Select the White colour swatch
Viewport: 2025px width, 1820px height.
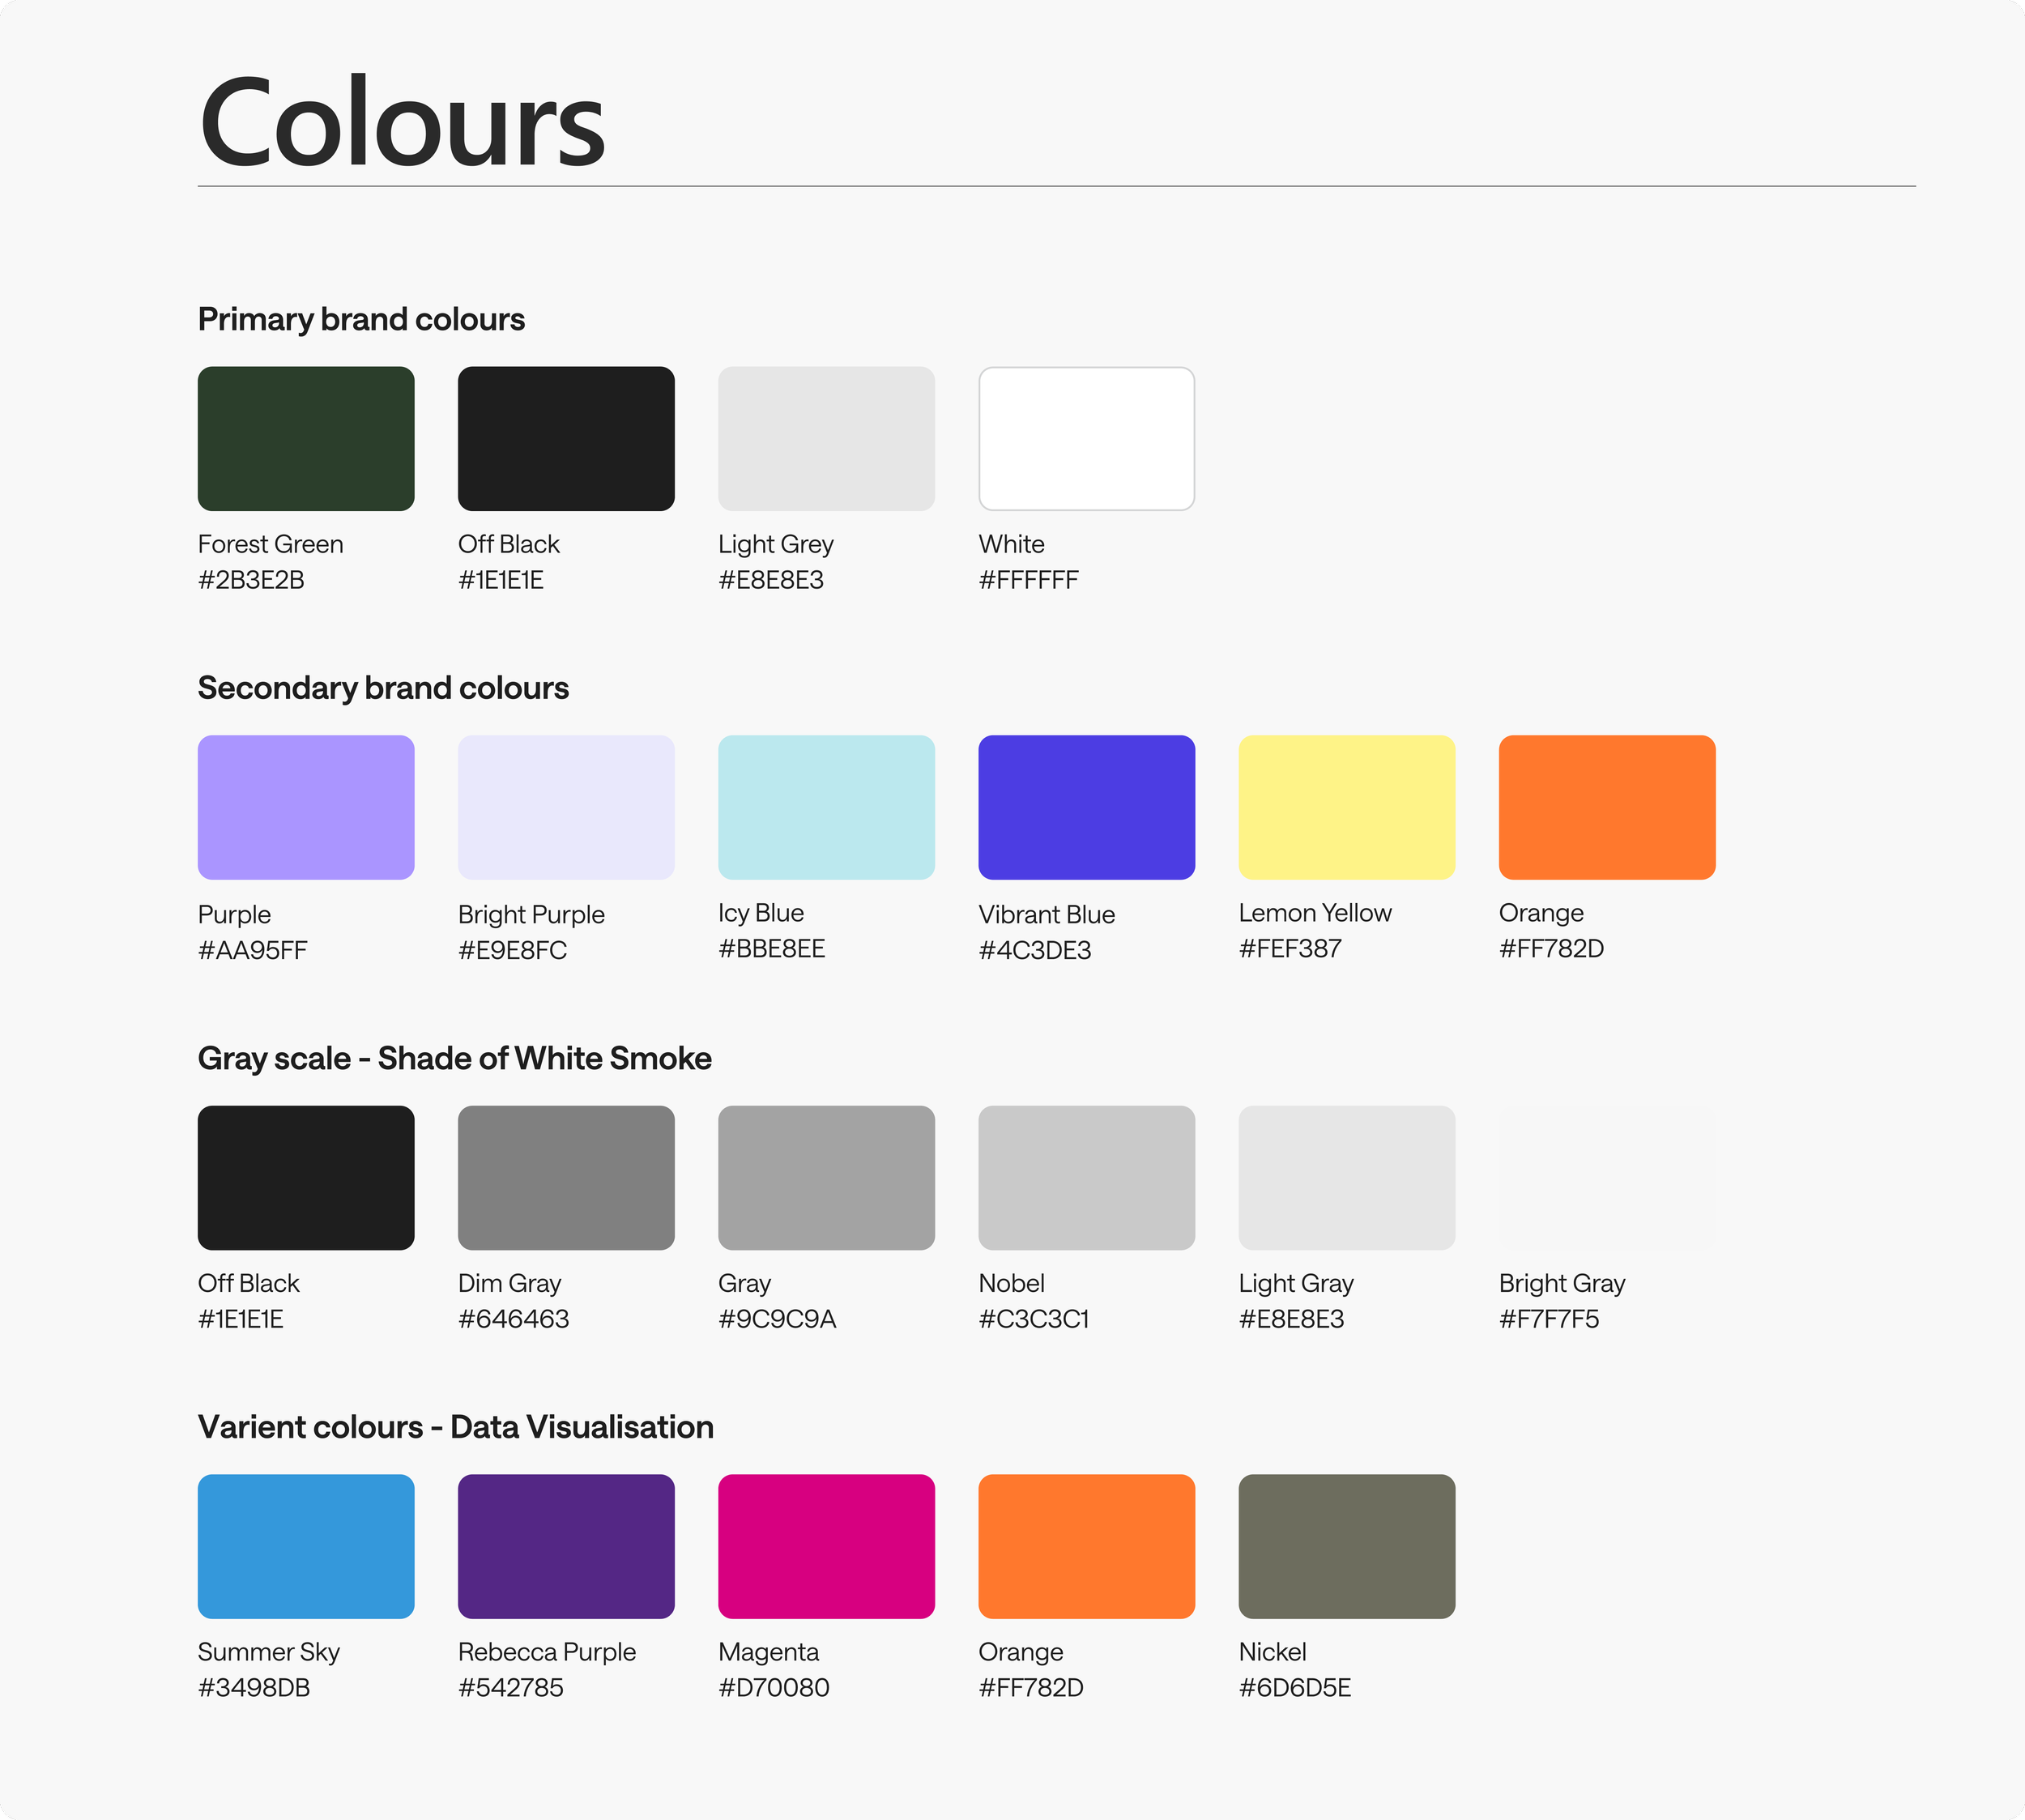(1086, 438)
